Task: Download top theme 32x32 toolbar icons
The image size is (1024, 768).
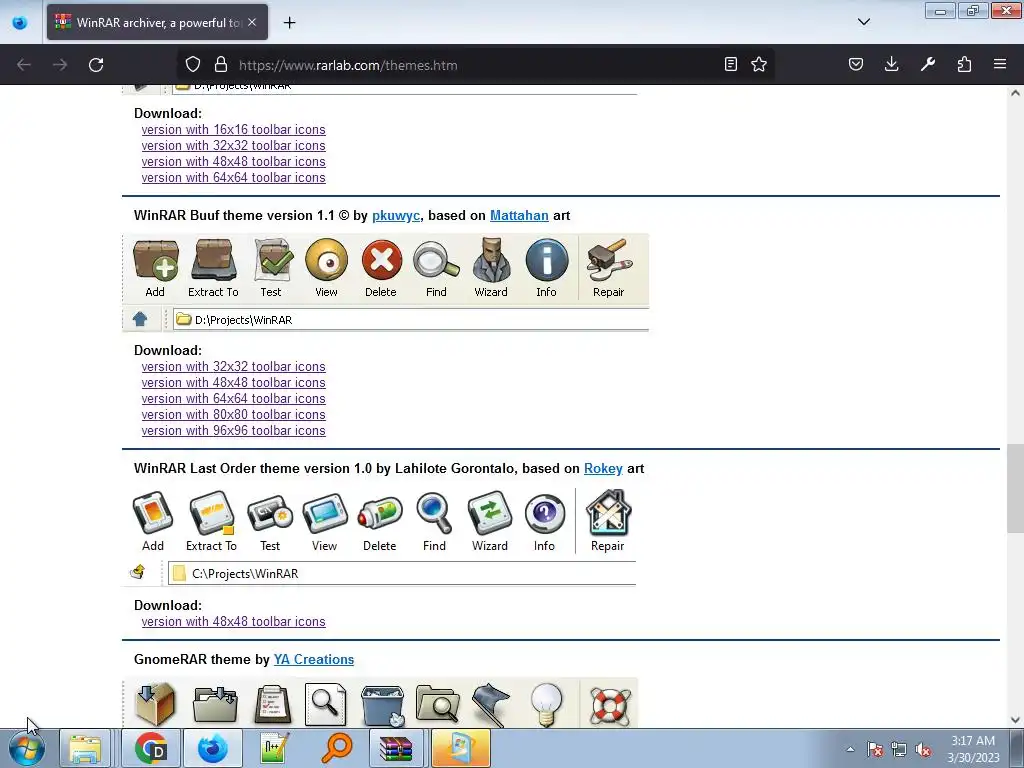Action: coord(233,146)
